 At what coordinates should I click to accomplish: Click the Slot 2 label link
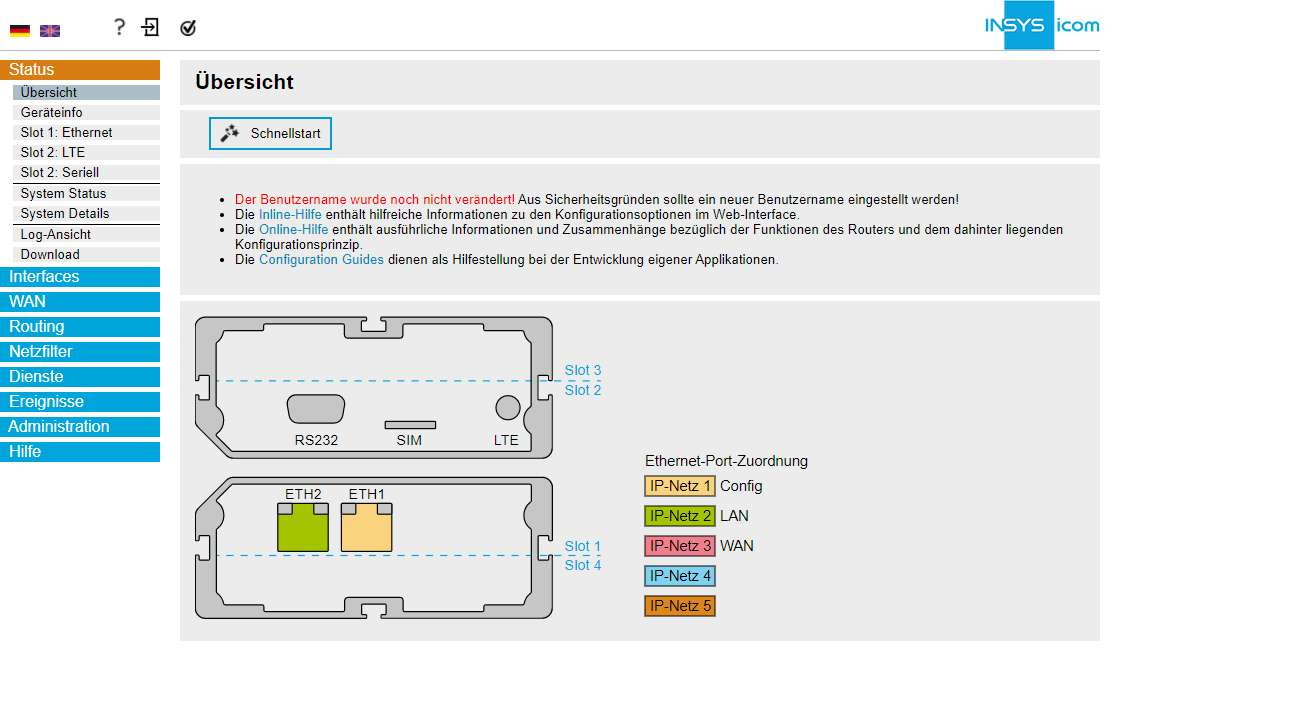583,390
